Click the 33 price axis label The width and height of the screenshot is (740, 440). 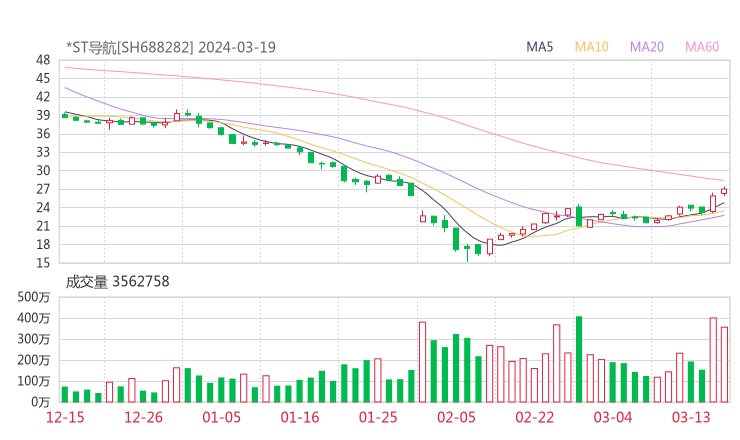point(43,152)
